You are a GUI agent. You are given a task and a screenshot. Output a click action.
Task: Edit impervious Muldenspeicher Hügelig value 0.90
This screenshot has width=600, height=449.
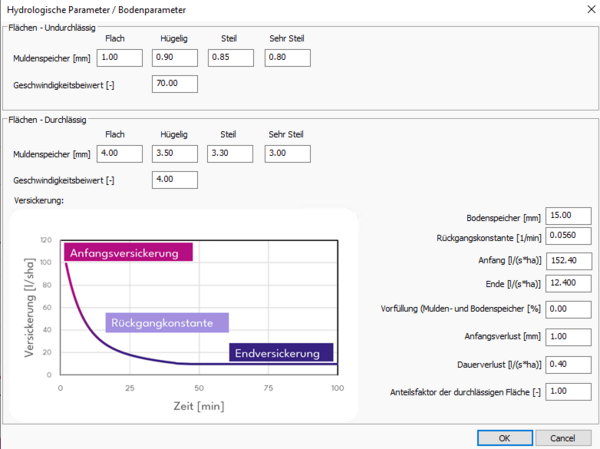pyautogui.click(x=175, y=58)
